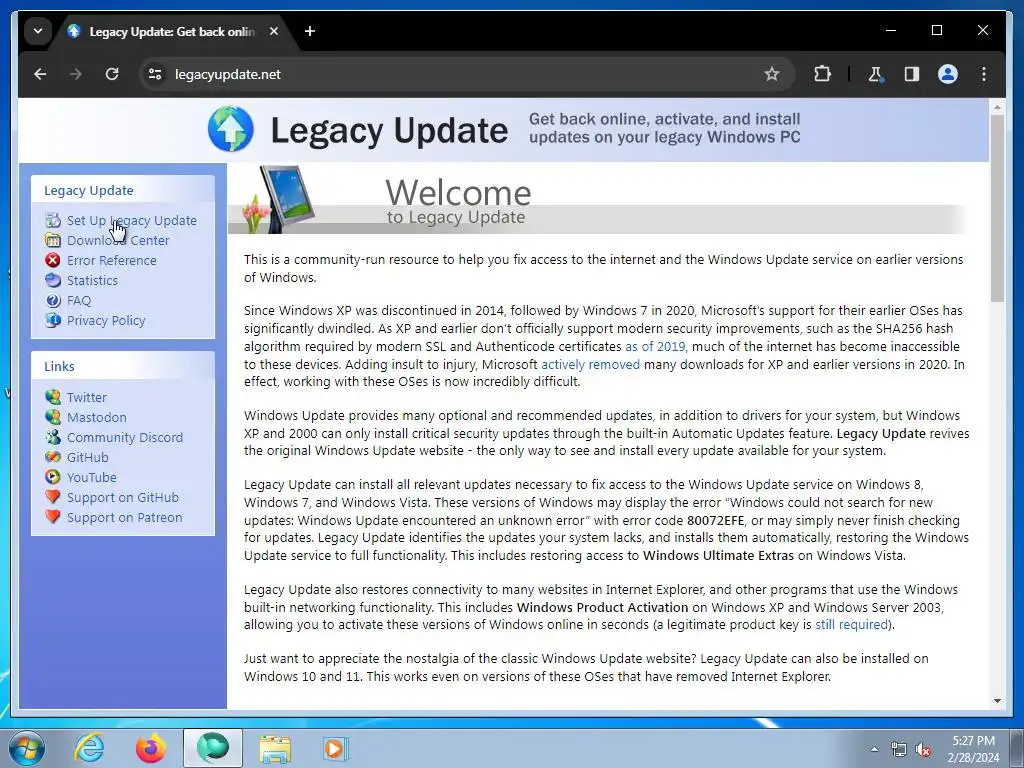This screenshot has width=1024, height=768.
Task: Click the Statistics pie icon
Action: pos(53,281)
